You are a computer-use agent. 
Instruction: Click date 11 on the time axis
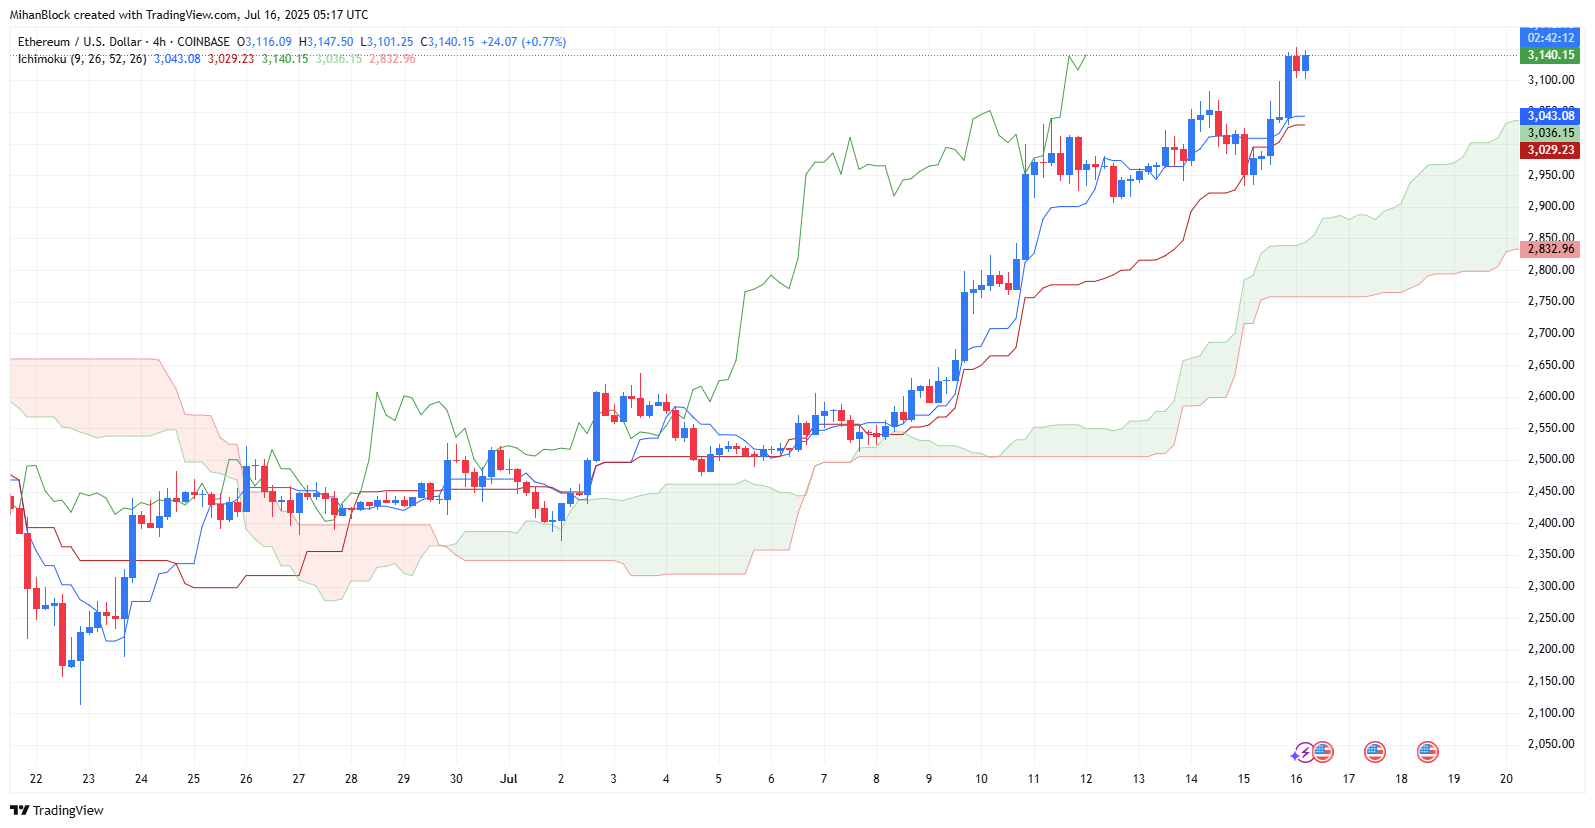click(1033, 779)
